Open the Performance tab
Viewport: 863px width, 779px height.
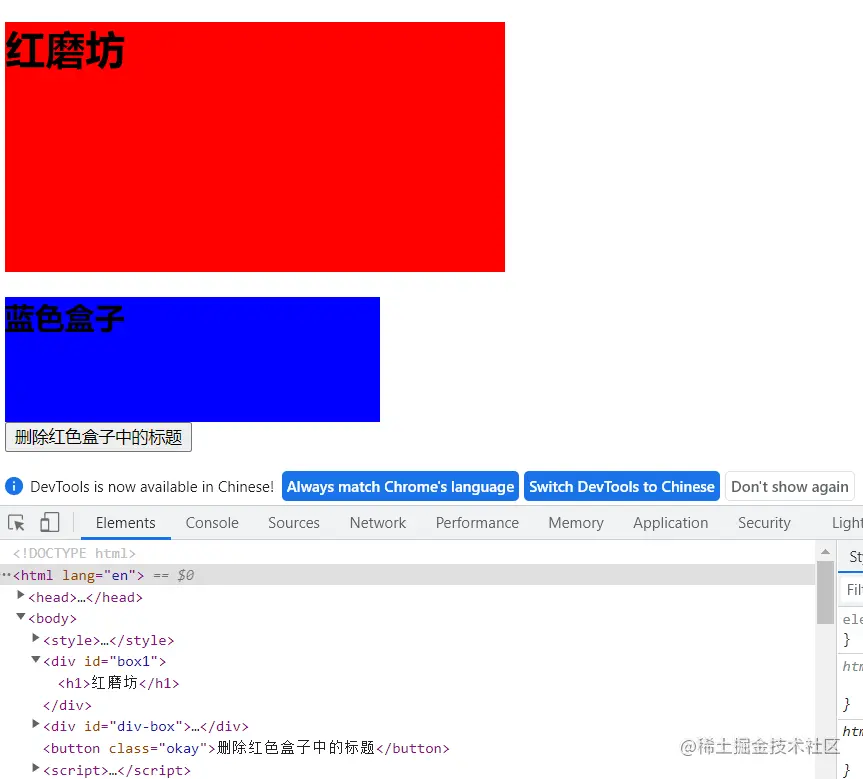click(477, 523)
